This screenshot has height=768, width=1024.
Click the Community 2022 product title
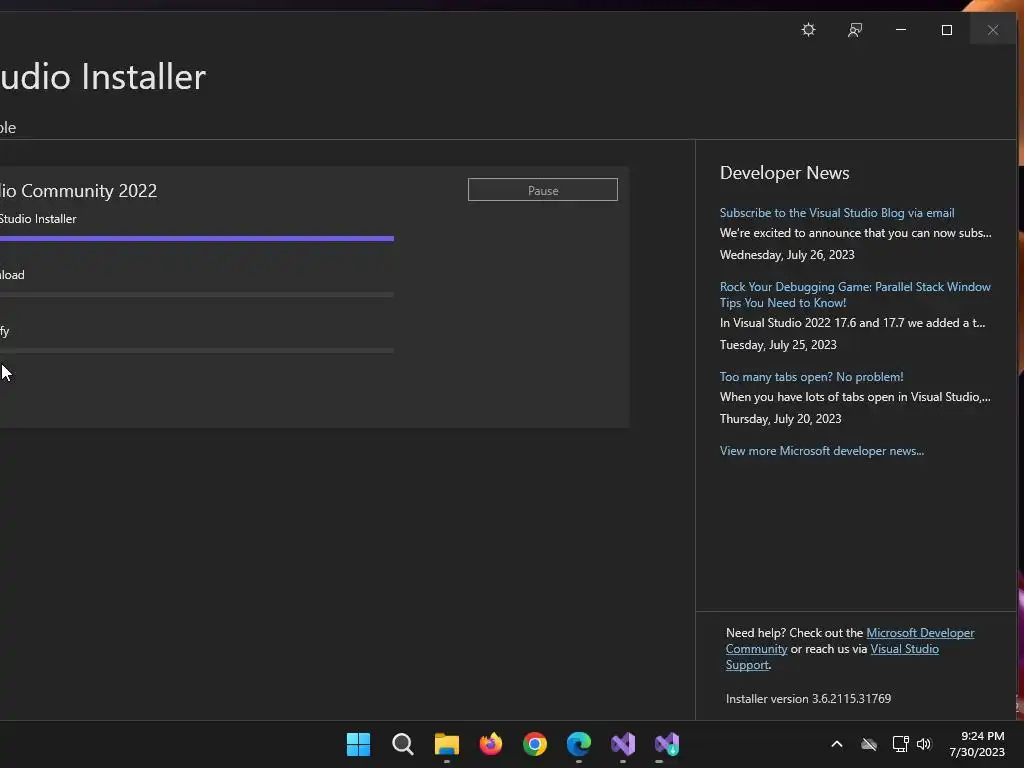coord(78,191)
